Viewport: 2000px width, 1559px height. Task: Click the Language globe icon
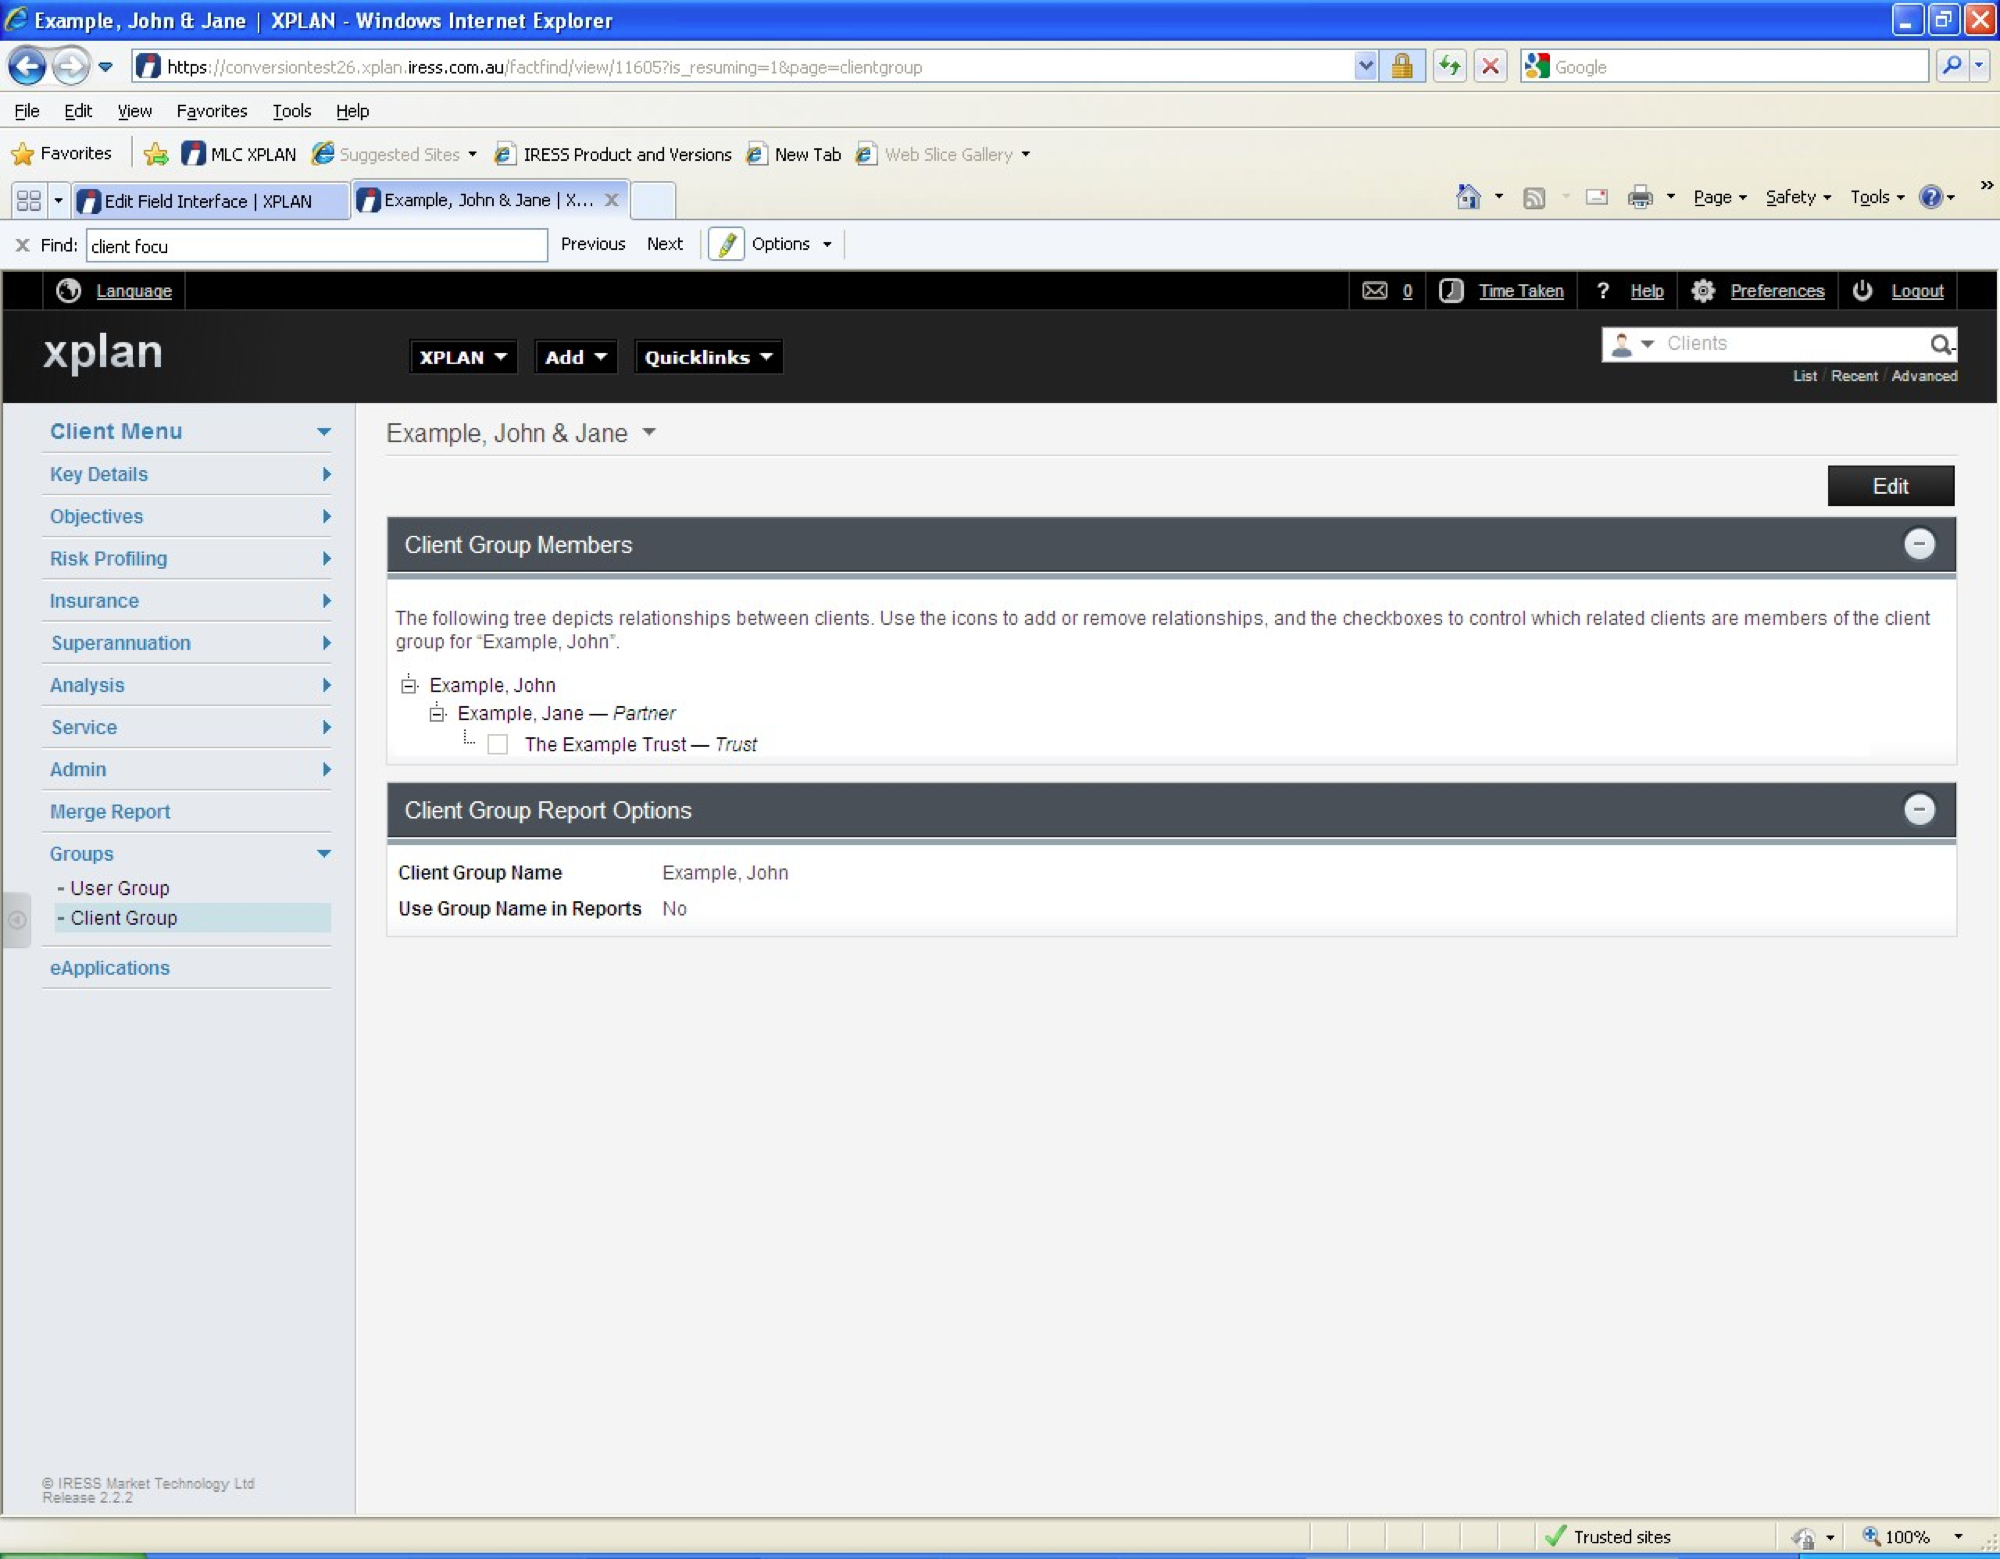point(68,291)
